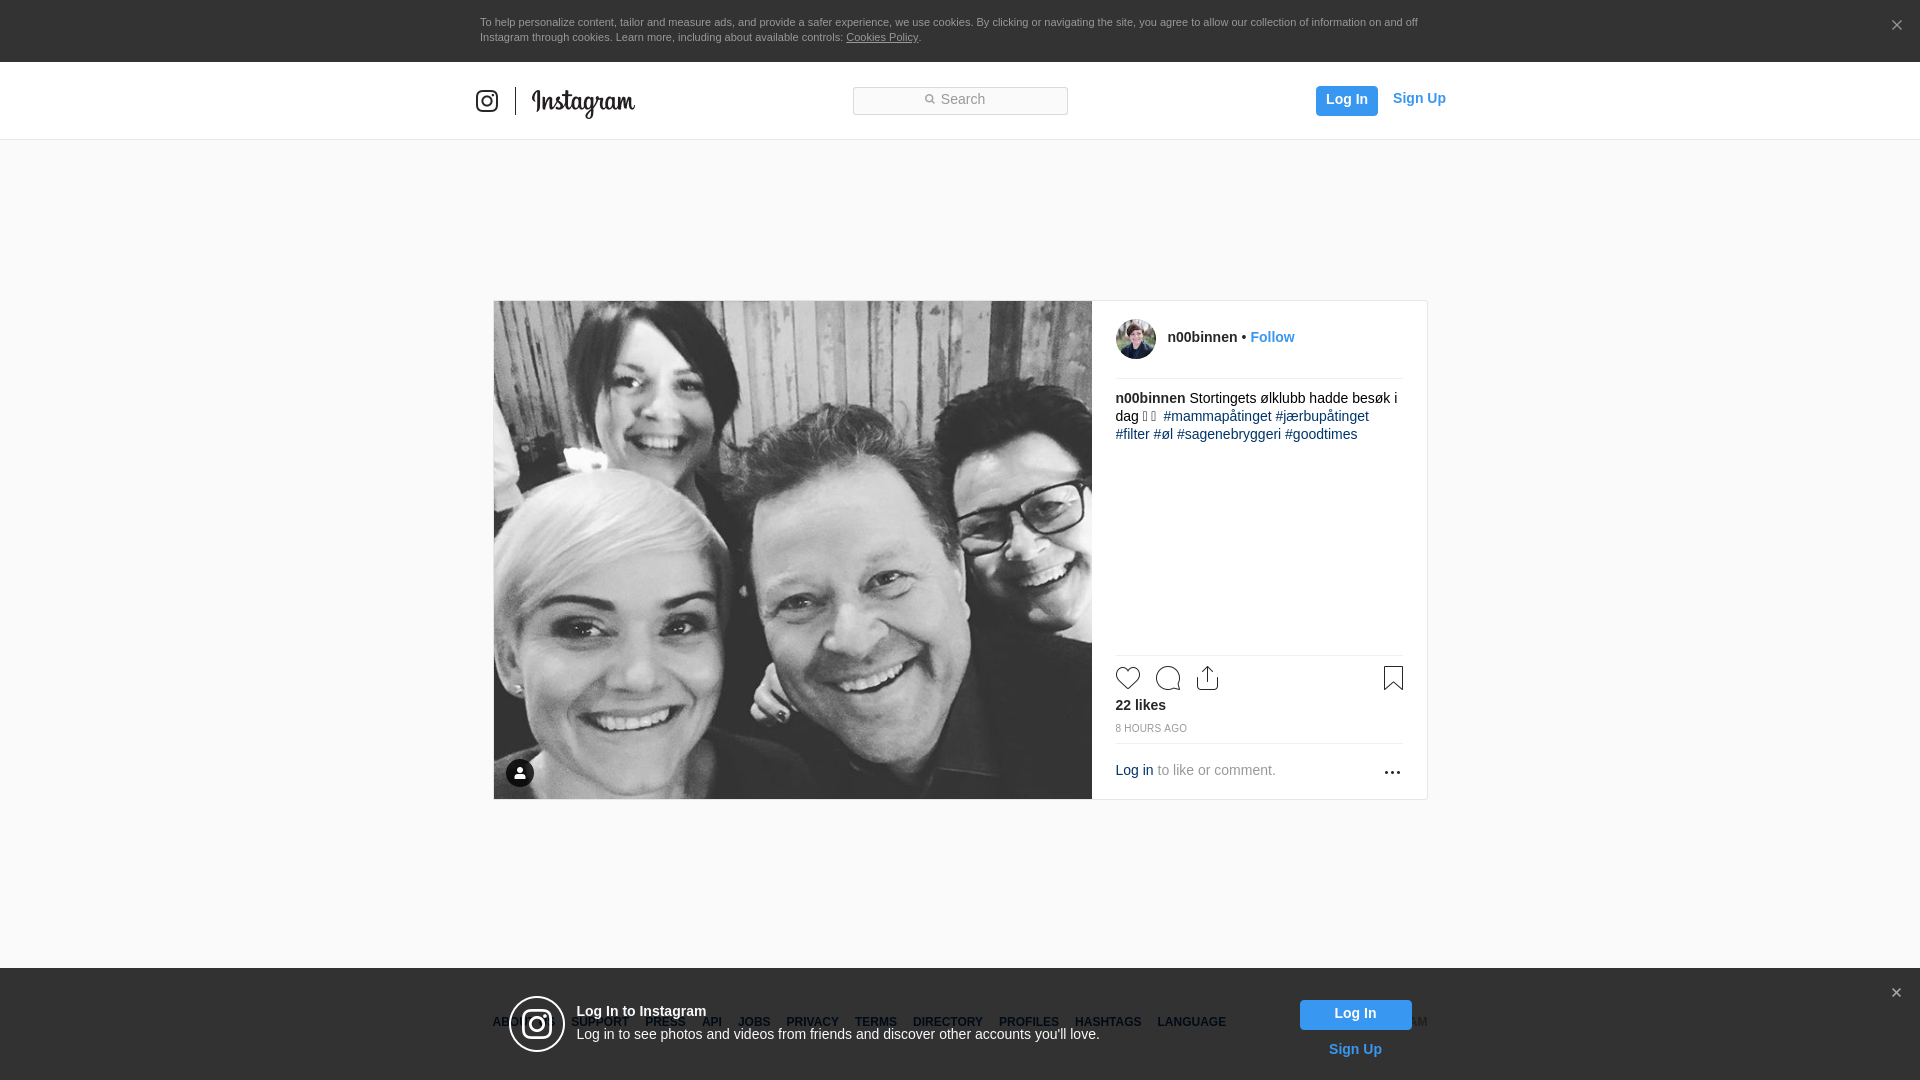The height and width of the screenshot is (1080, 1920).
Task: Click the n00binnen profile avatar
Action: (x=1135, y=339)
